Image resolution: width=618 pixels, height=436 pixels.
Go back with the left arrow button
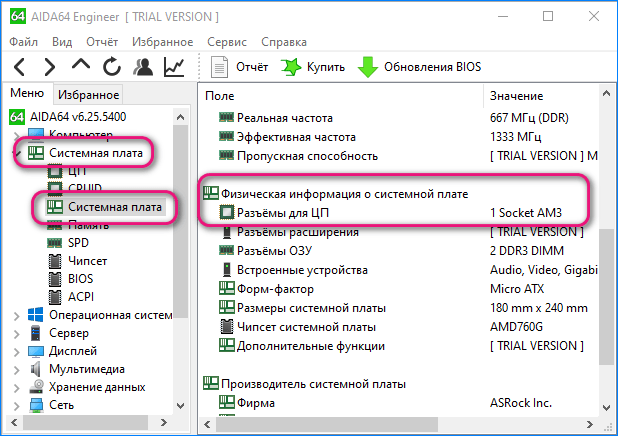tap(20, 67)
